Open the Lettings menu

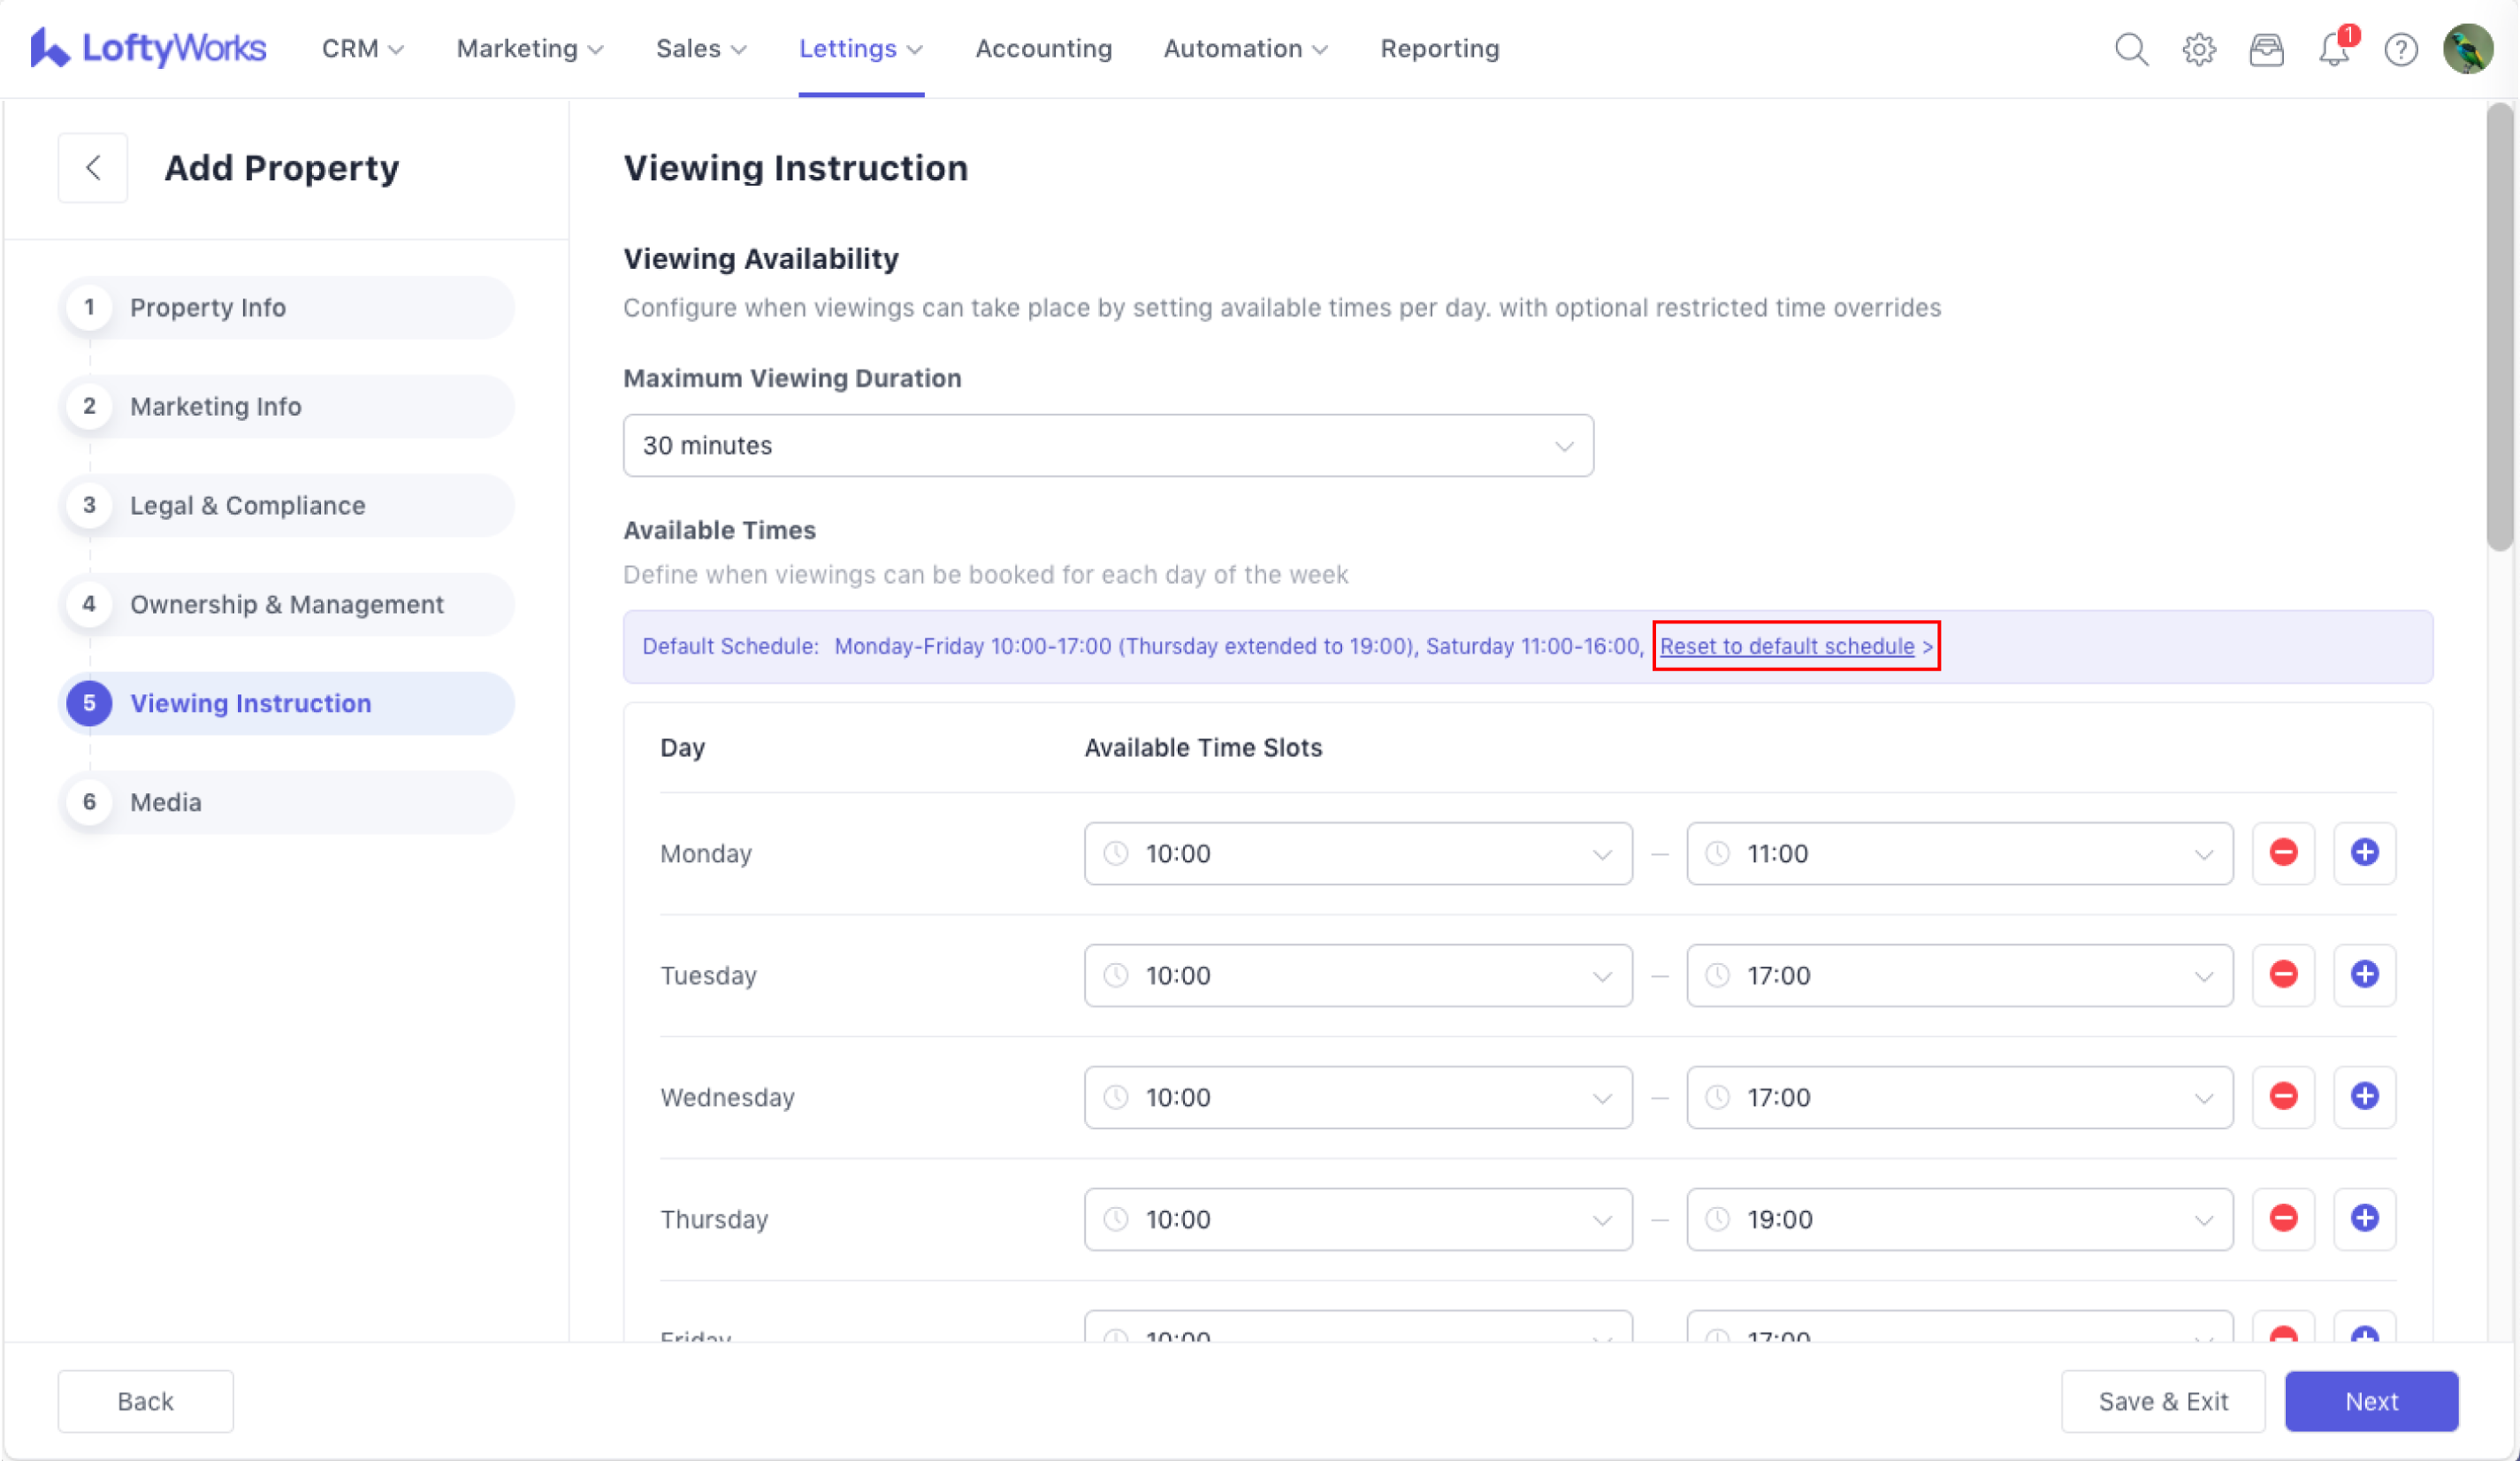(x=860, y=49)
